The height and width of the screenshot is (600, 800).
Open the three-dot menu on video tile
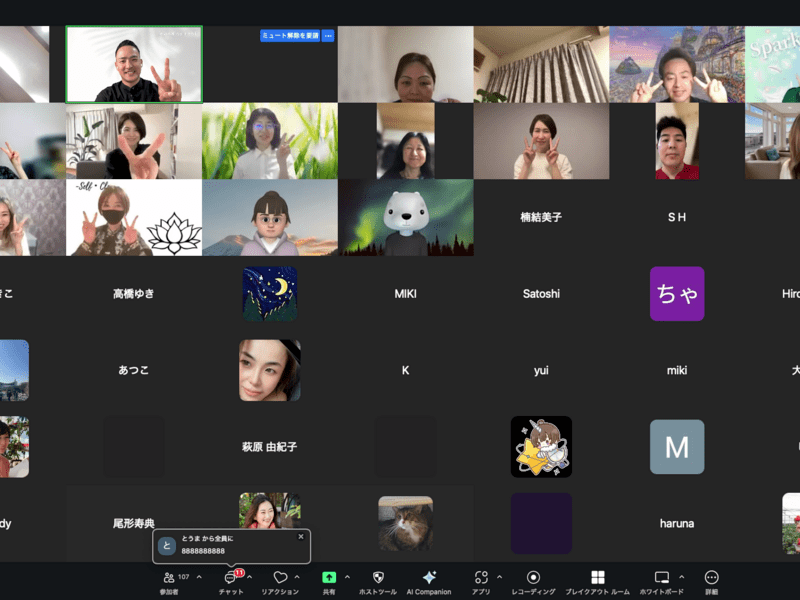(x=328, y=36)
